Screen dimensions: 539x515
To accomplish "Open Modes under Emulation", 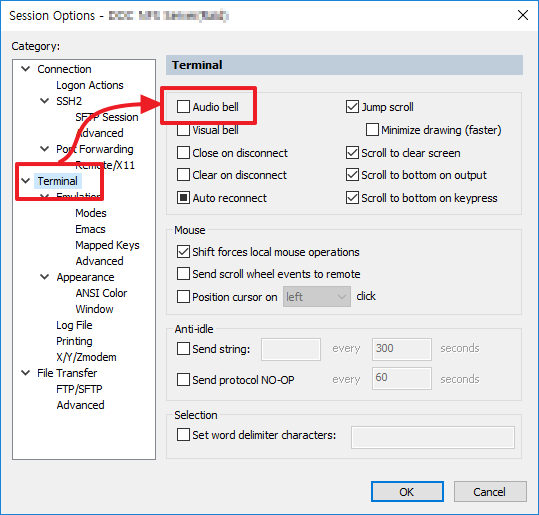I will [91, 213].
